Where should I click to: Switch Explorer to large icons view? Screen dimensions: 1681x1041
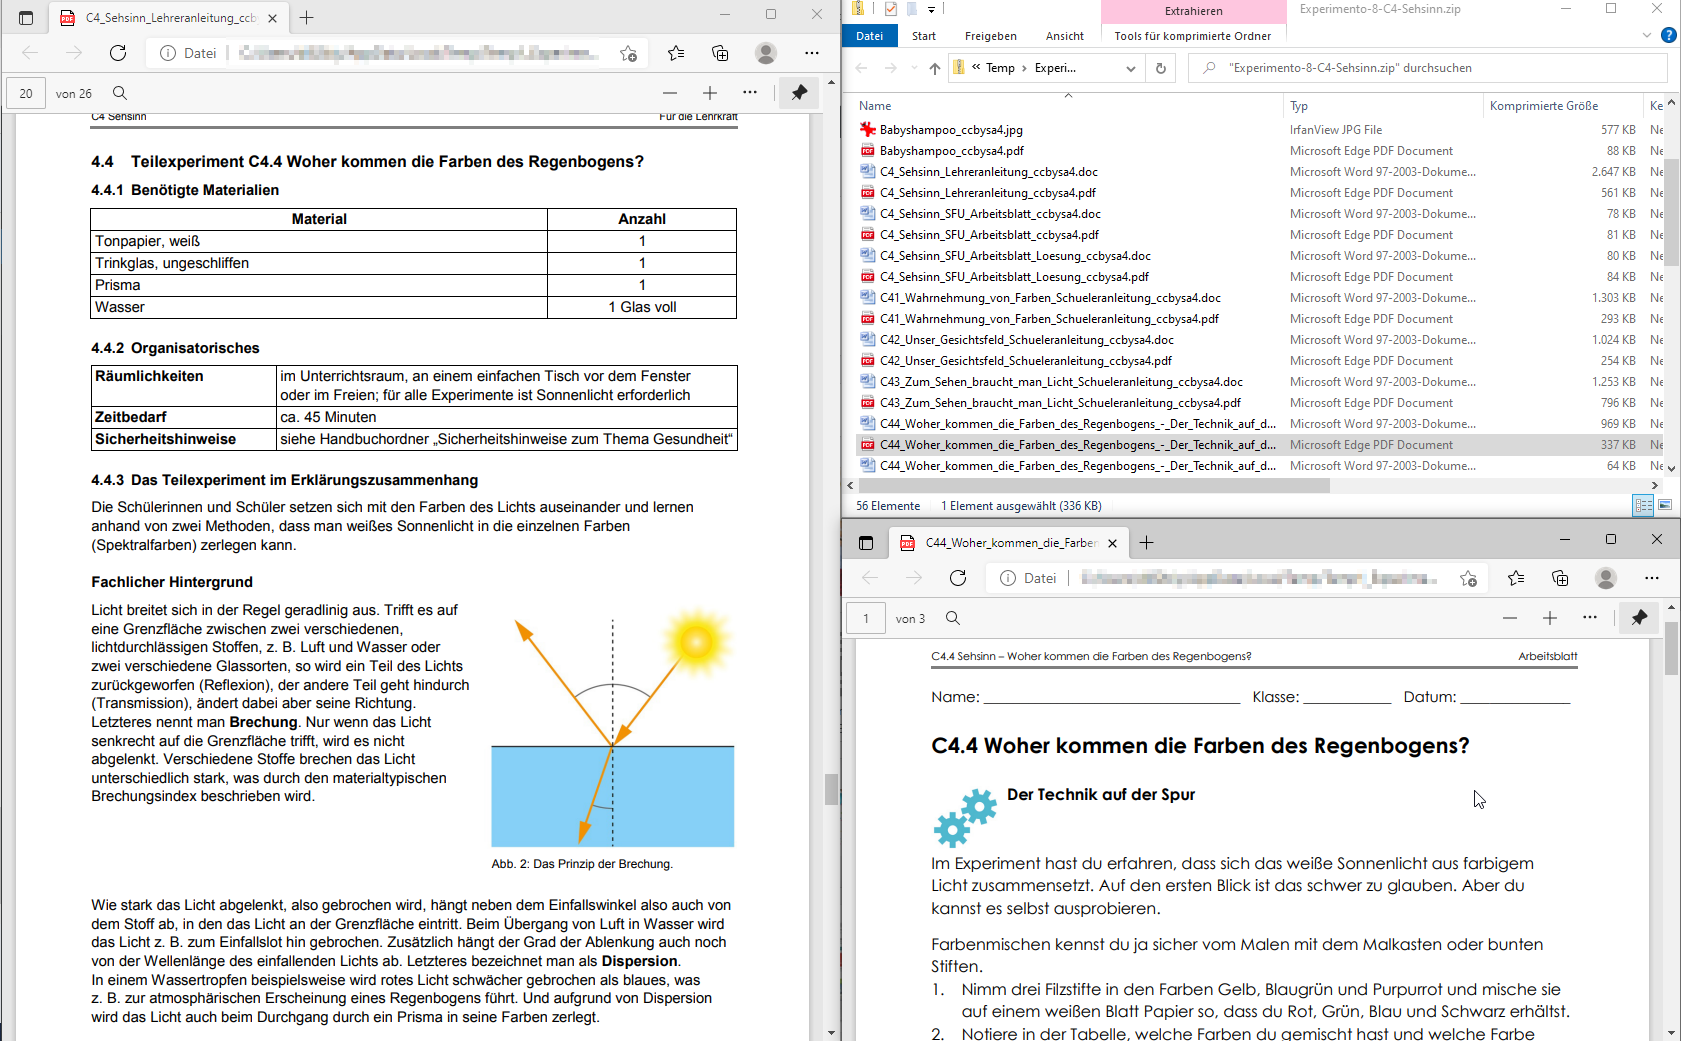pos(1665,506)
